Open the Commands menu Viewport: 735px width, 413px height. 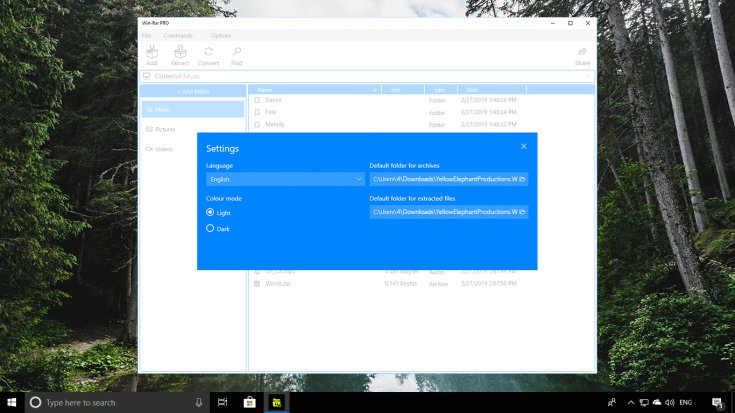click(x=178, y=35)
